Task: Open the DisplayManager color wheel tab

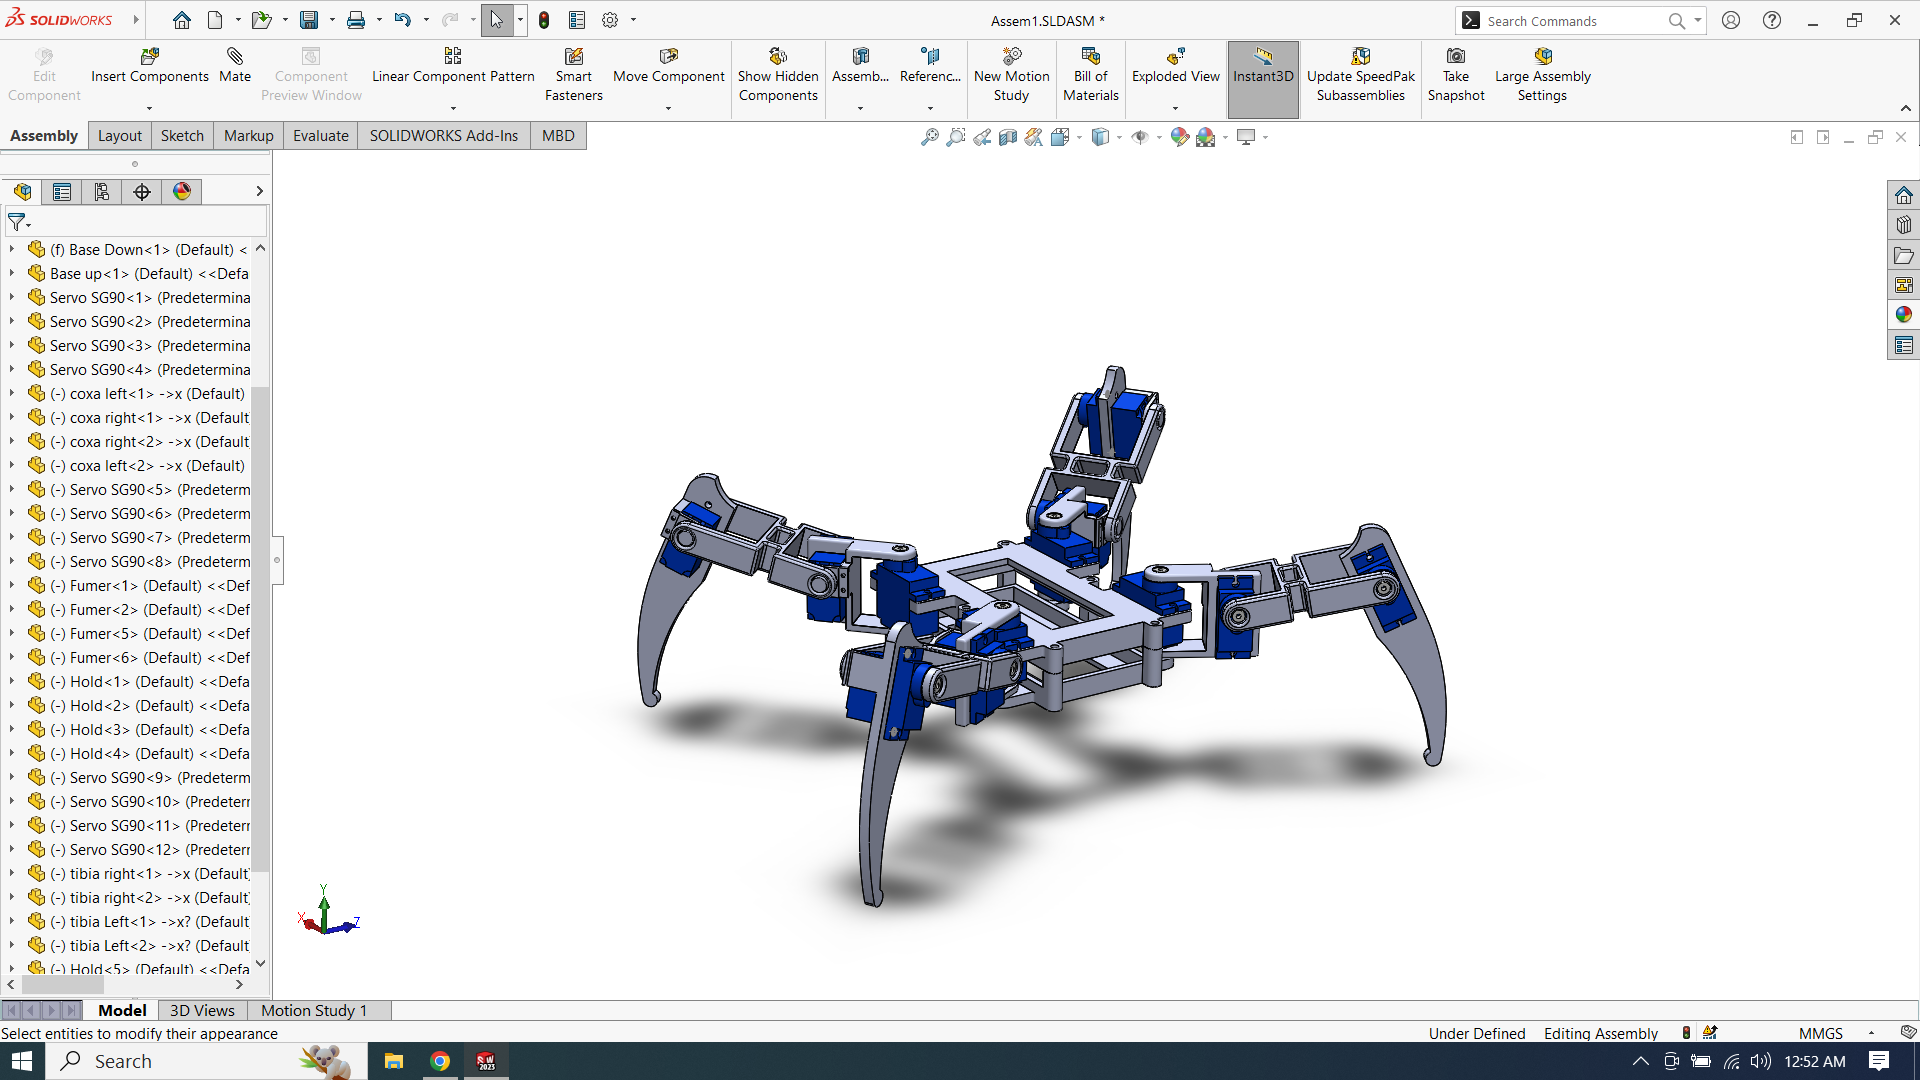Action: point(182,192)
